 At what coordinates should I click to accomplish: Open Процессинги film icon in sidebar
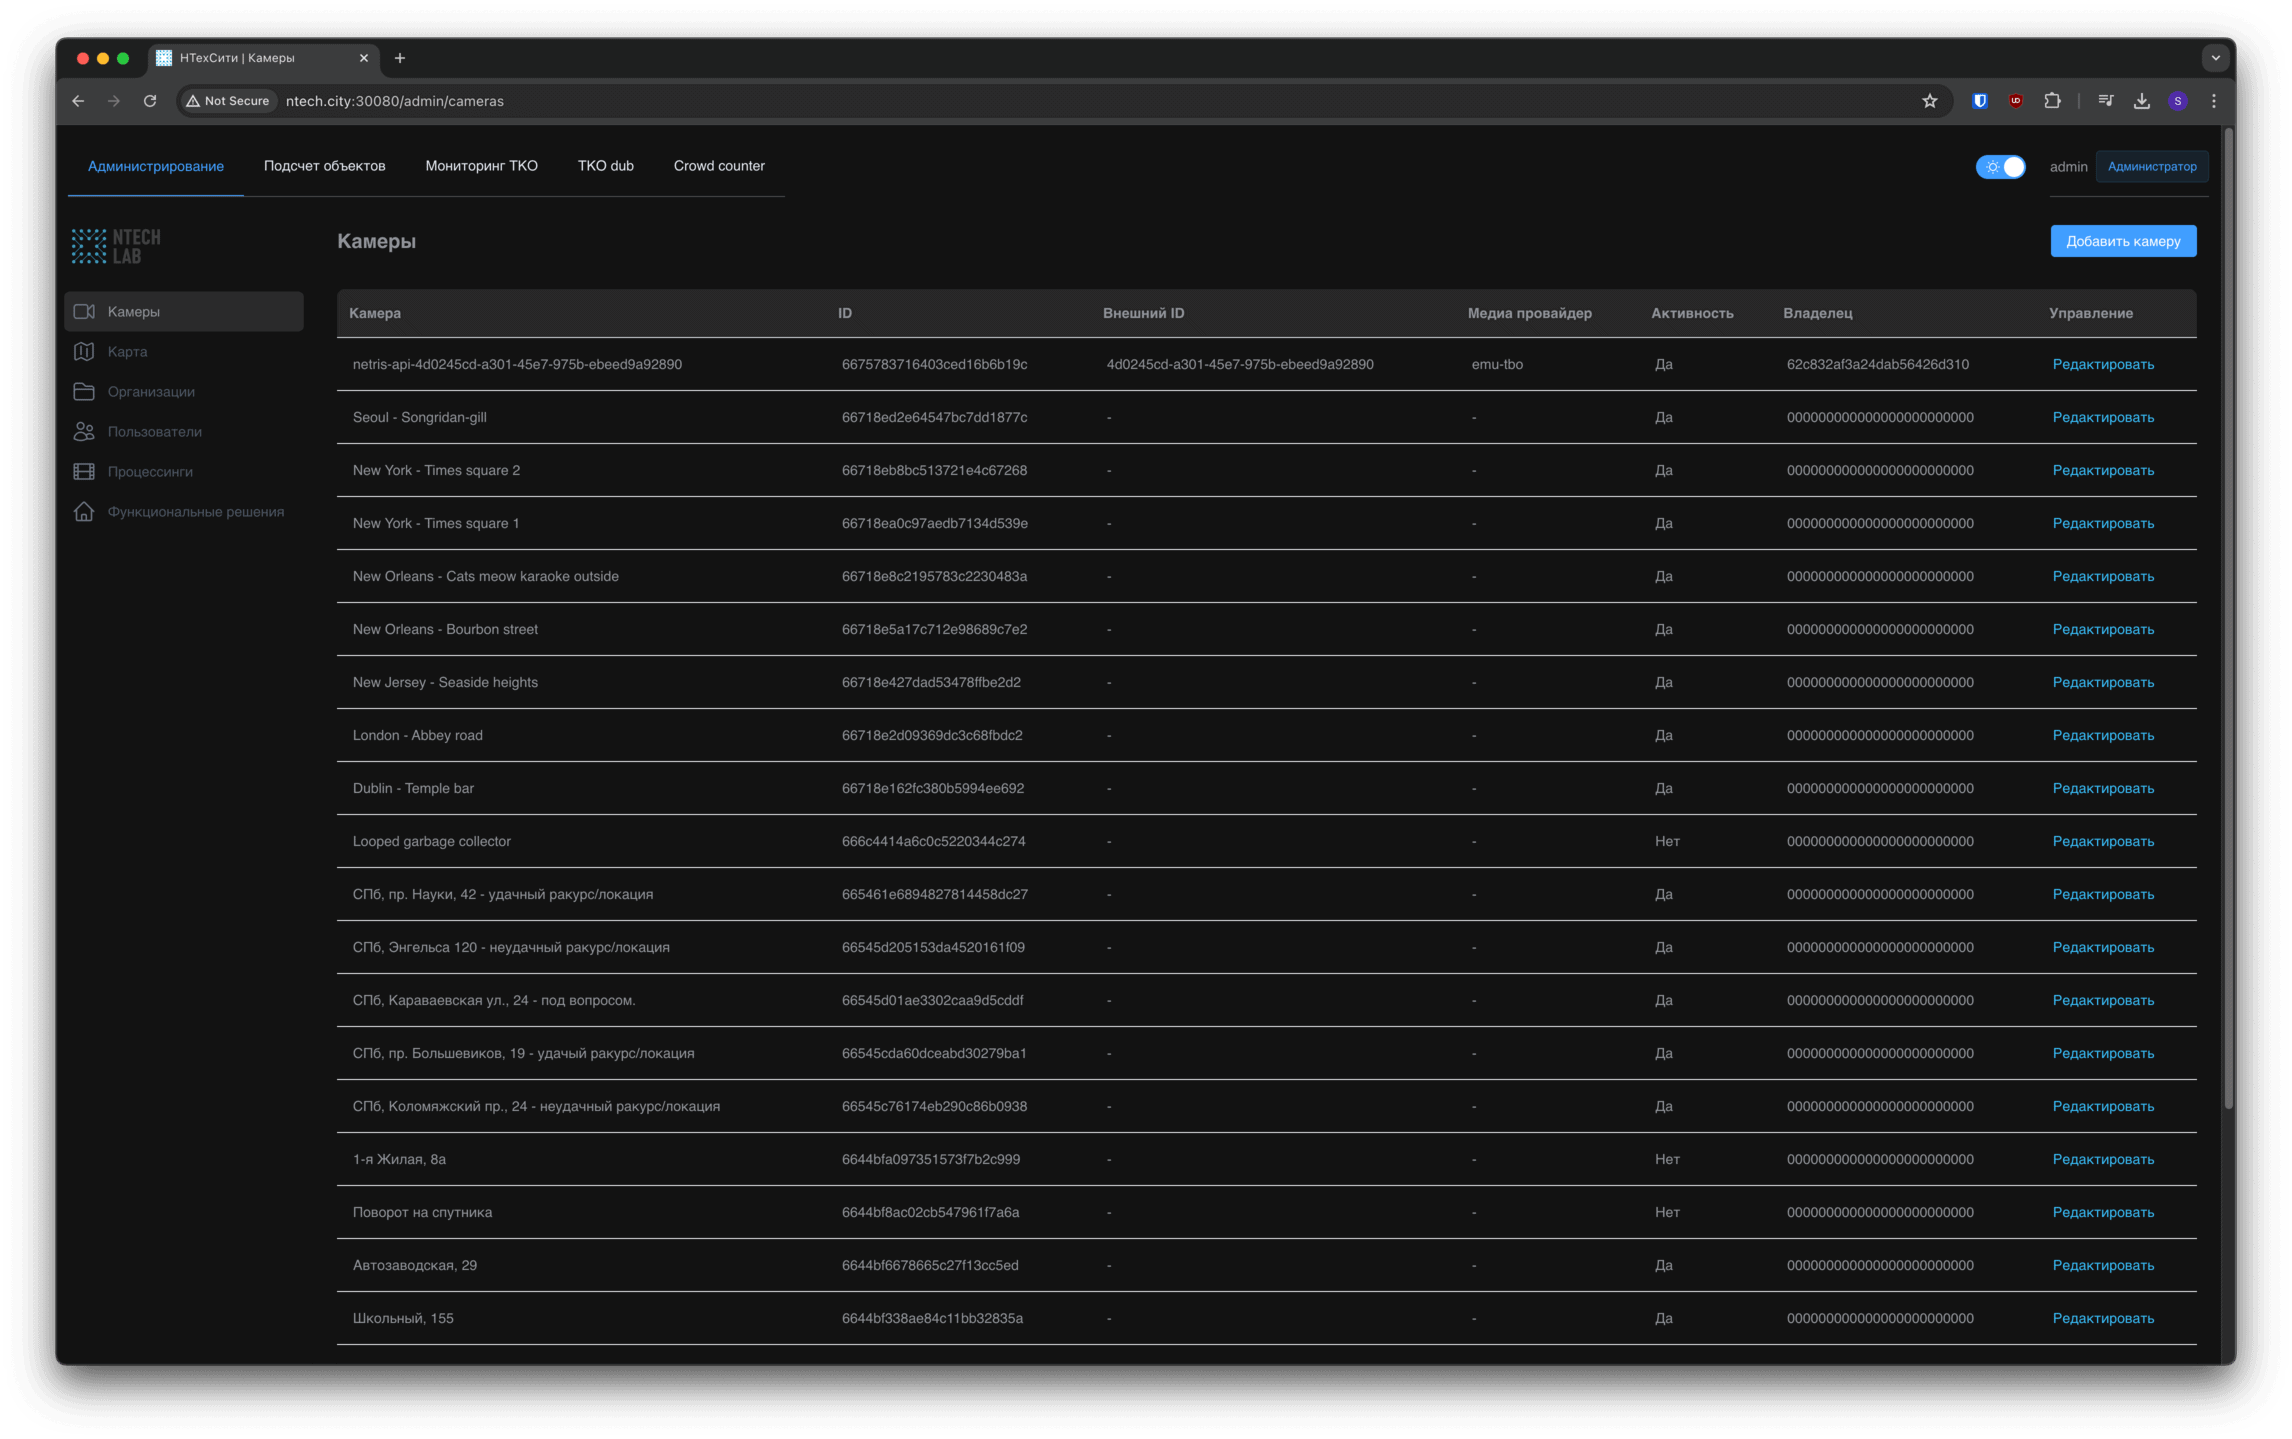[x=85, y=472]
